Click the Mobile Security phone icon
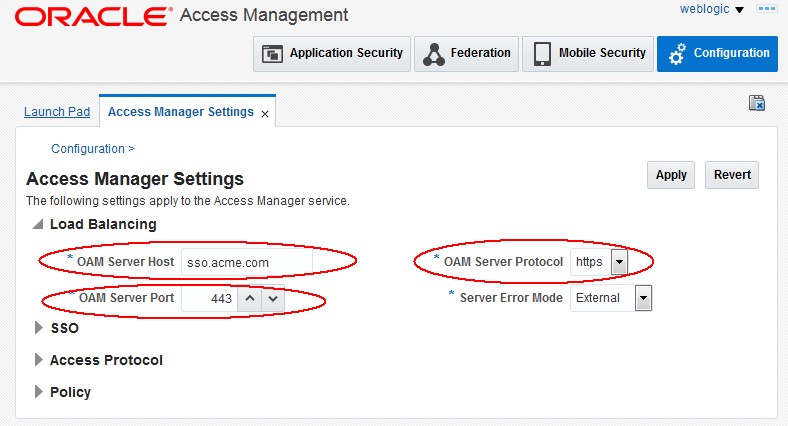Viewport: 788px width, 426px height. [542, 54]
